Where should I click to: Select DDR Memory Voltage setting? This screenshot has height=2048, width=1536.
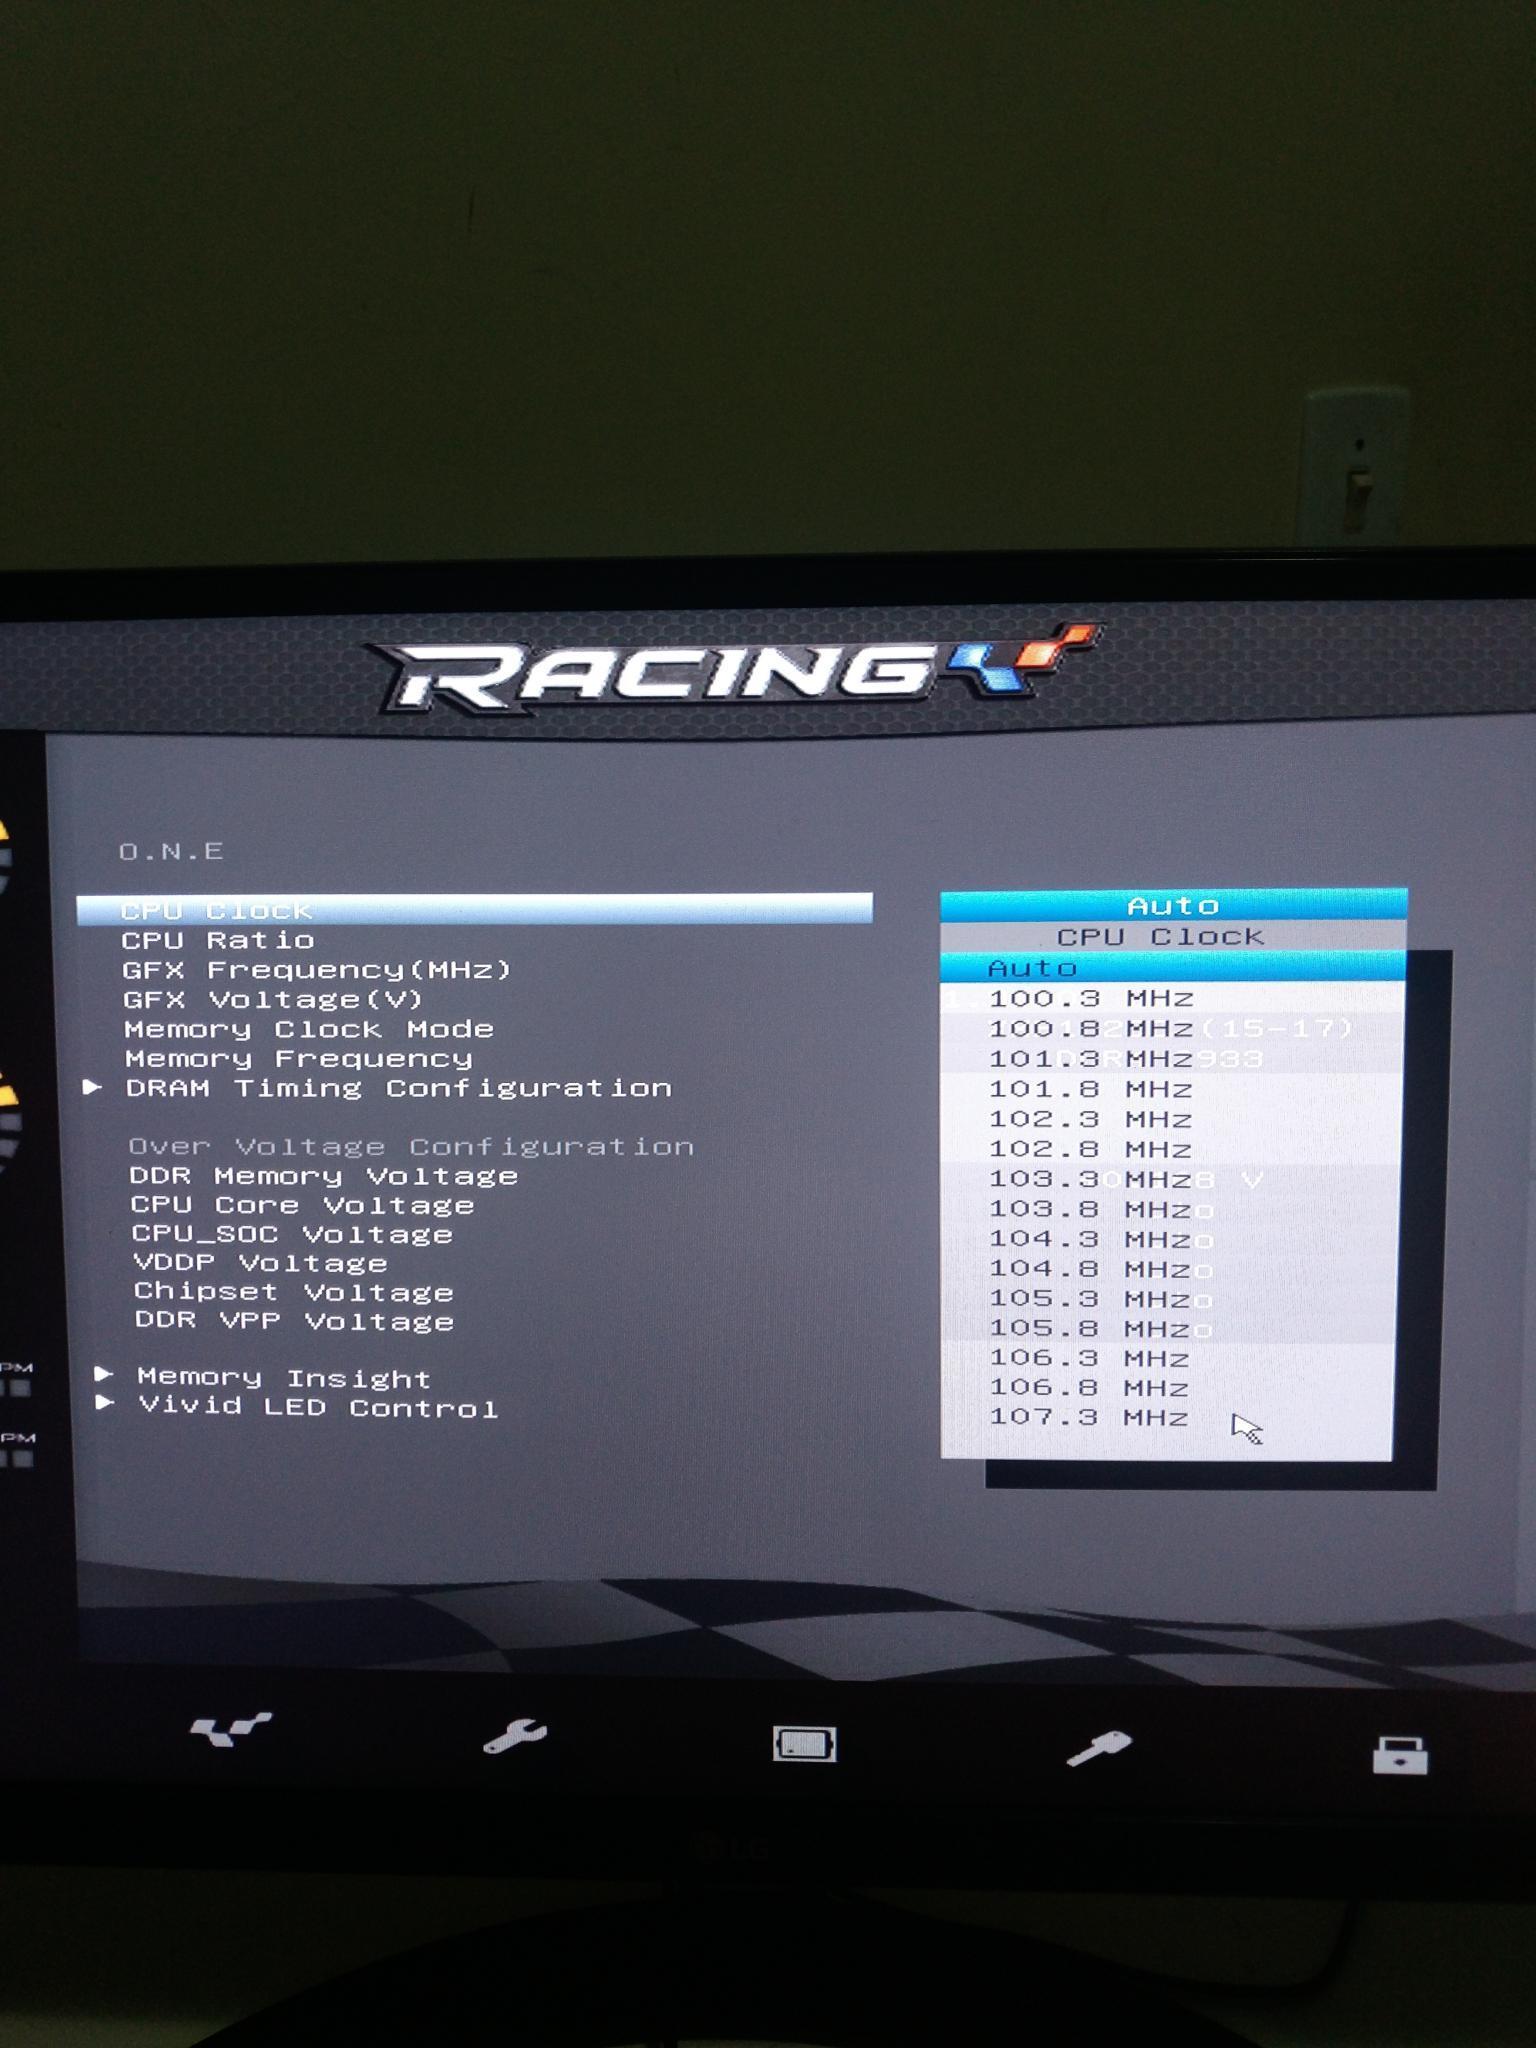324,1176
